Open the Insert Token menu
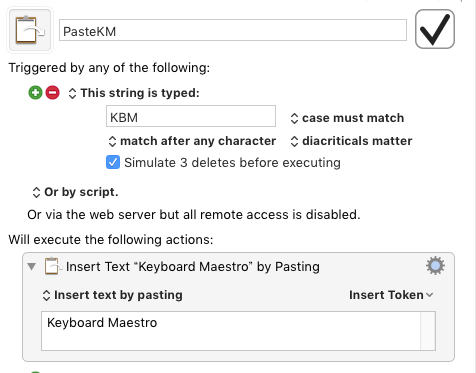Image resolution: width=476 pixels, height=373 pixels. 391,295
